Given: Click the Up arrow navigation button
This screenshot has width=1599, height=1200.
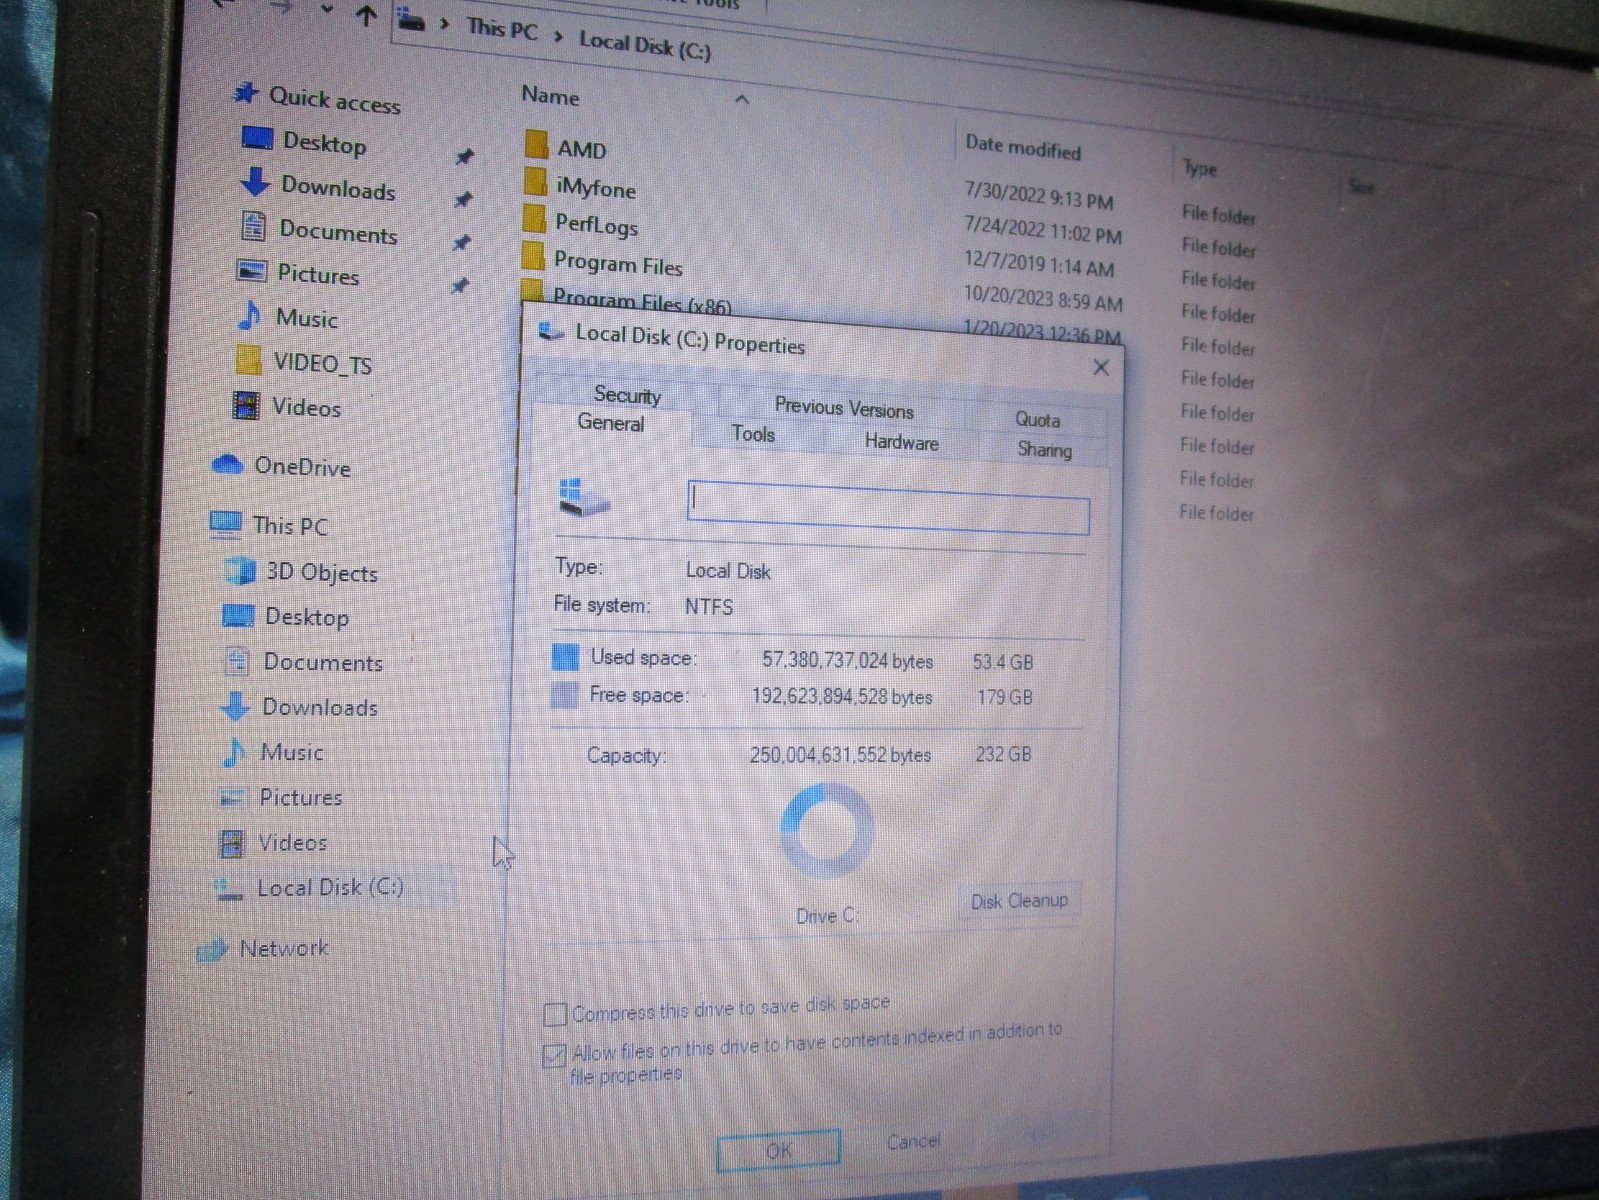Looking at the screenshot, I should [366, 15].
